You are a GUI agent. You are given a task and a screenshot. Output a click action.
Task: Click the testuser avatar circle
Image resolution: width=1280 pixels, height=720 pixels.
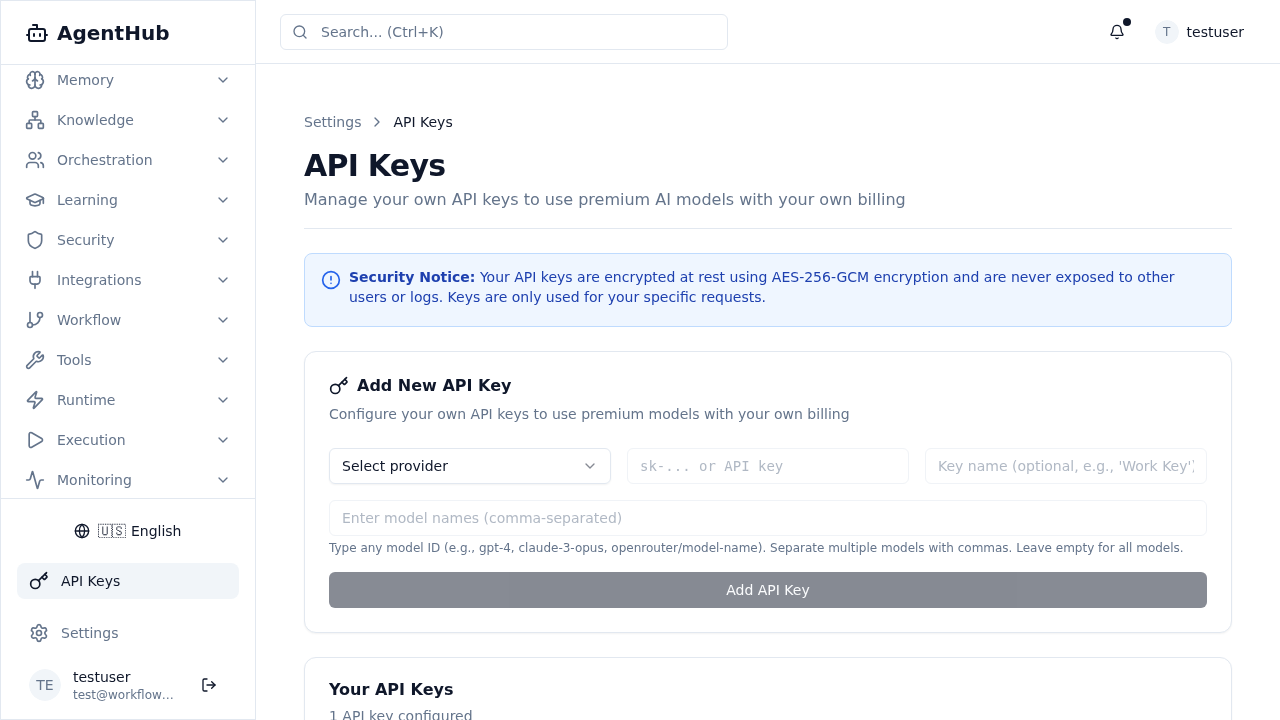1166,32
